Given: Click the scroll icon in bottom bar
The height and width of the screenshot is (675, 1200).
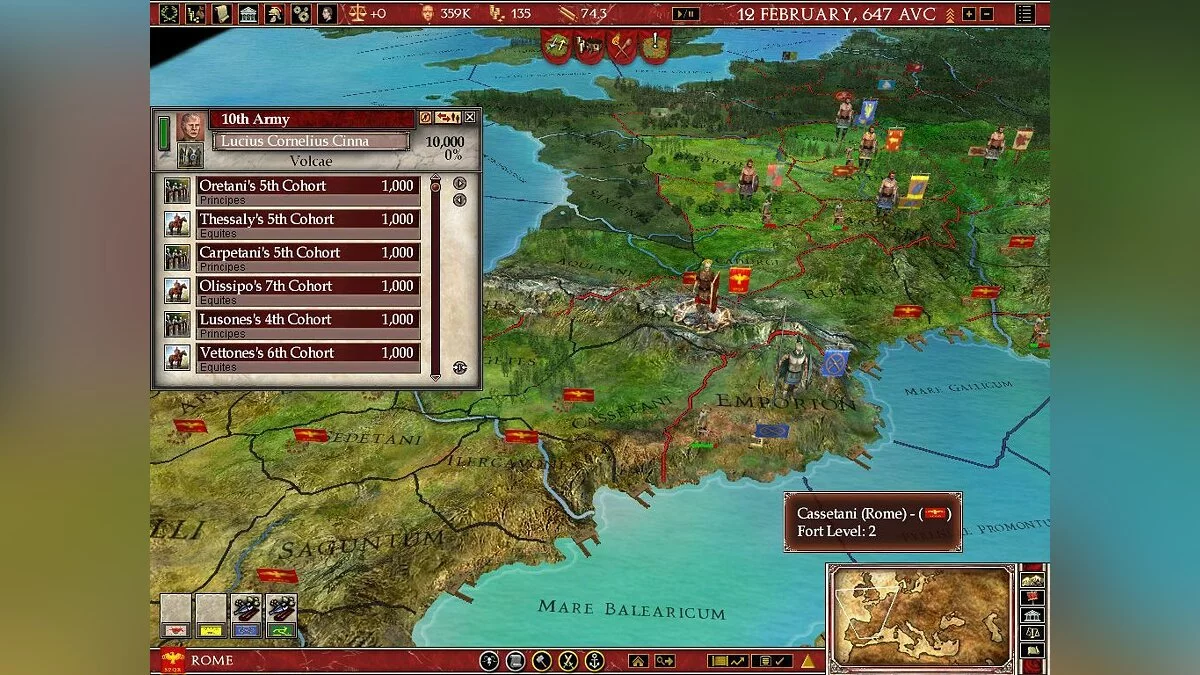Looking at the screenshot, I should pyautogui.click(x=515, y=660).
